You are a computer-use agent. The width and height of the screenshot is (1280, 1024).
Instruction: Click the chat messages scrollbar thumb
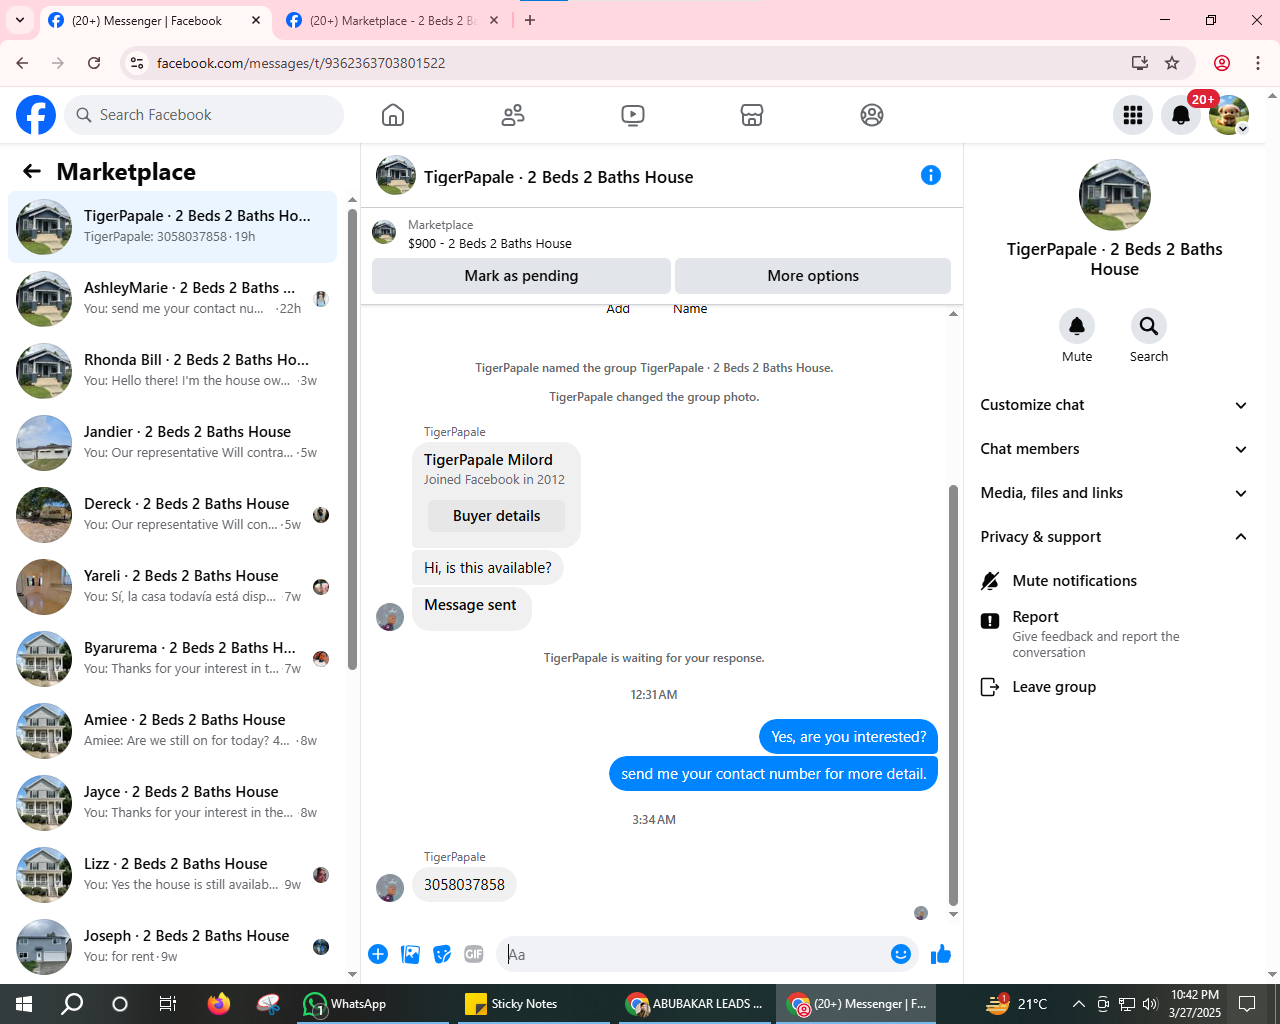(x=953, y=695)
